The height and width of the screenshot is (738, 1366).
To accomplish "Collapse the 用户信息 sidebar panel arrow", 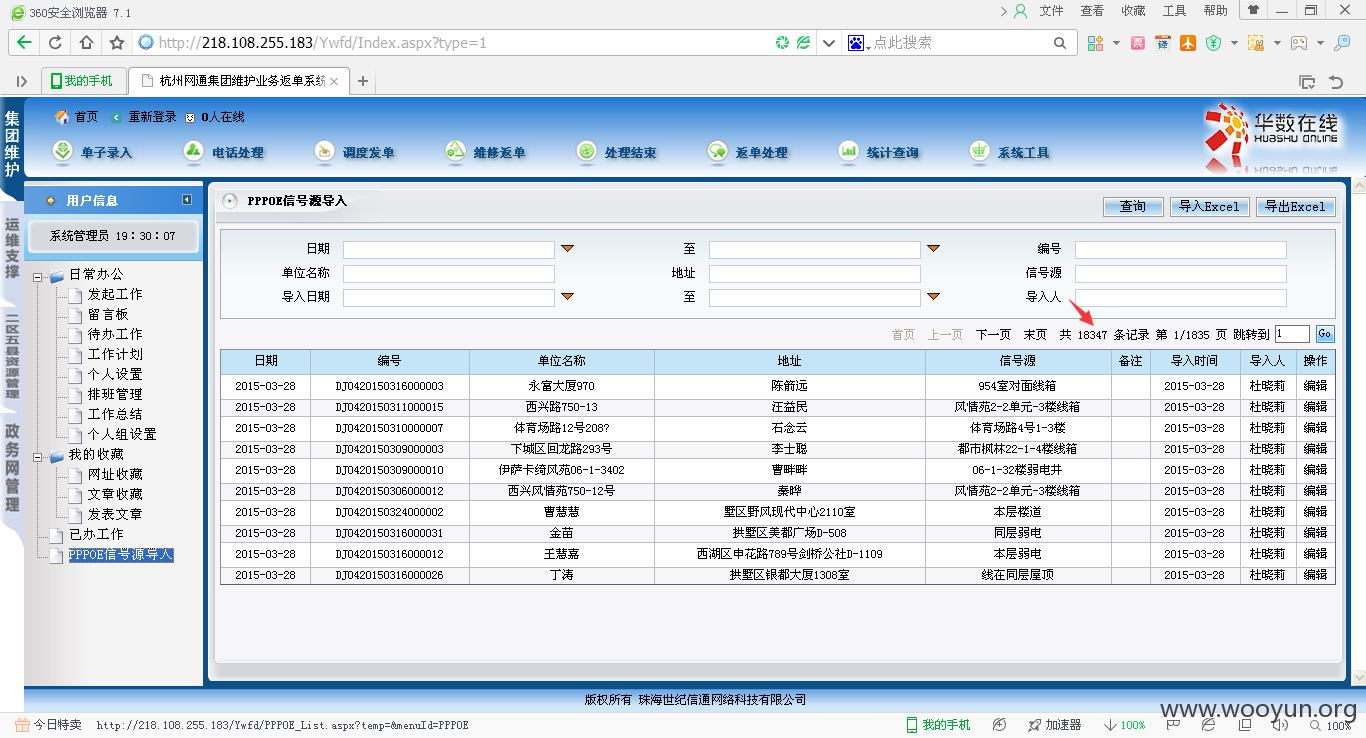I will (187, 200).
